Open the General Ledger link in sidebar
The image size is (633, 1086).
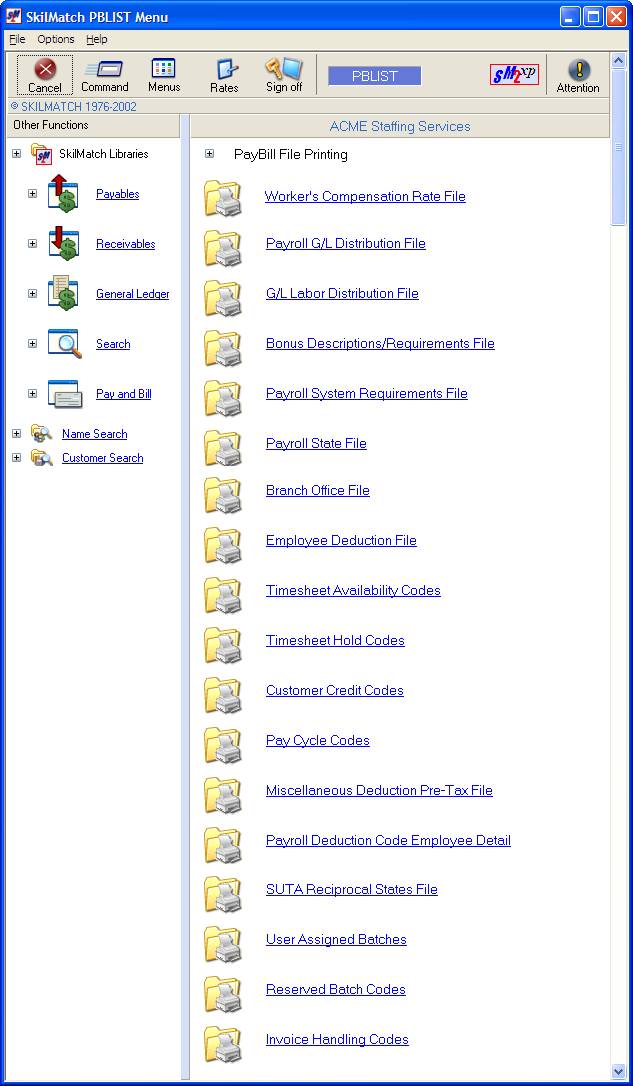pyautogui.click(x=133, y=294)
